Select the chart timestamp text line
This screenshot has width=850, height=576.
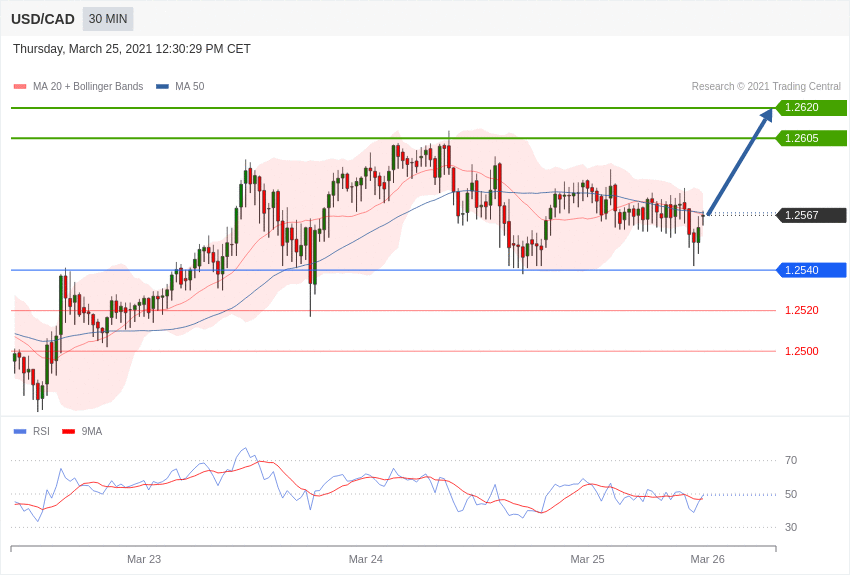[x=132, y=49]
